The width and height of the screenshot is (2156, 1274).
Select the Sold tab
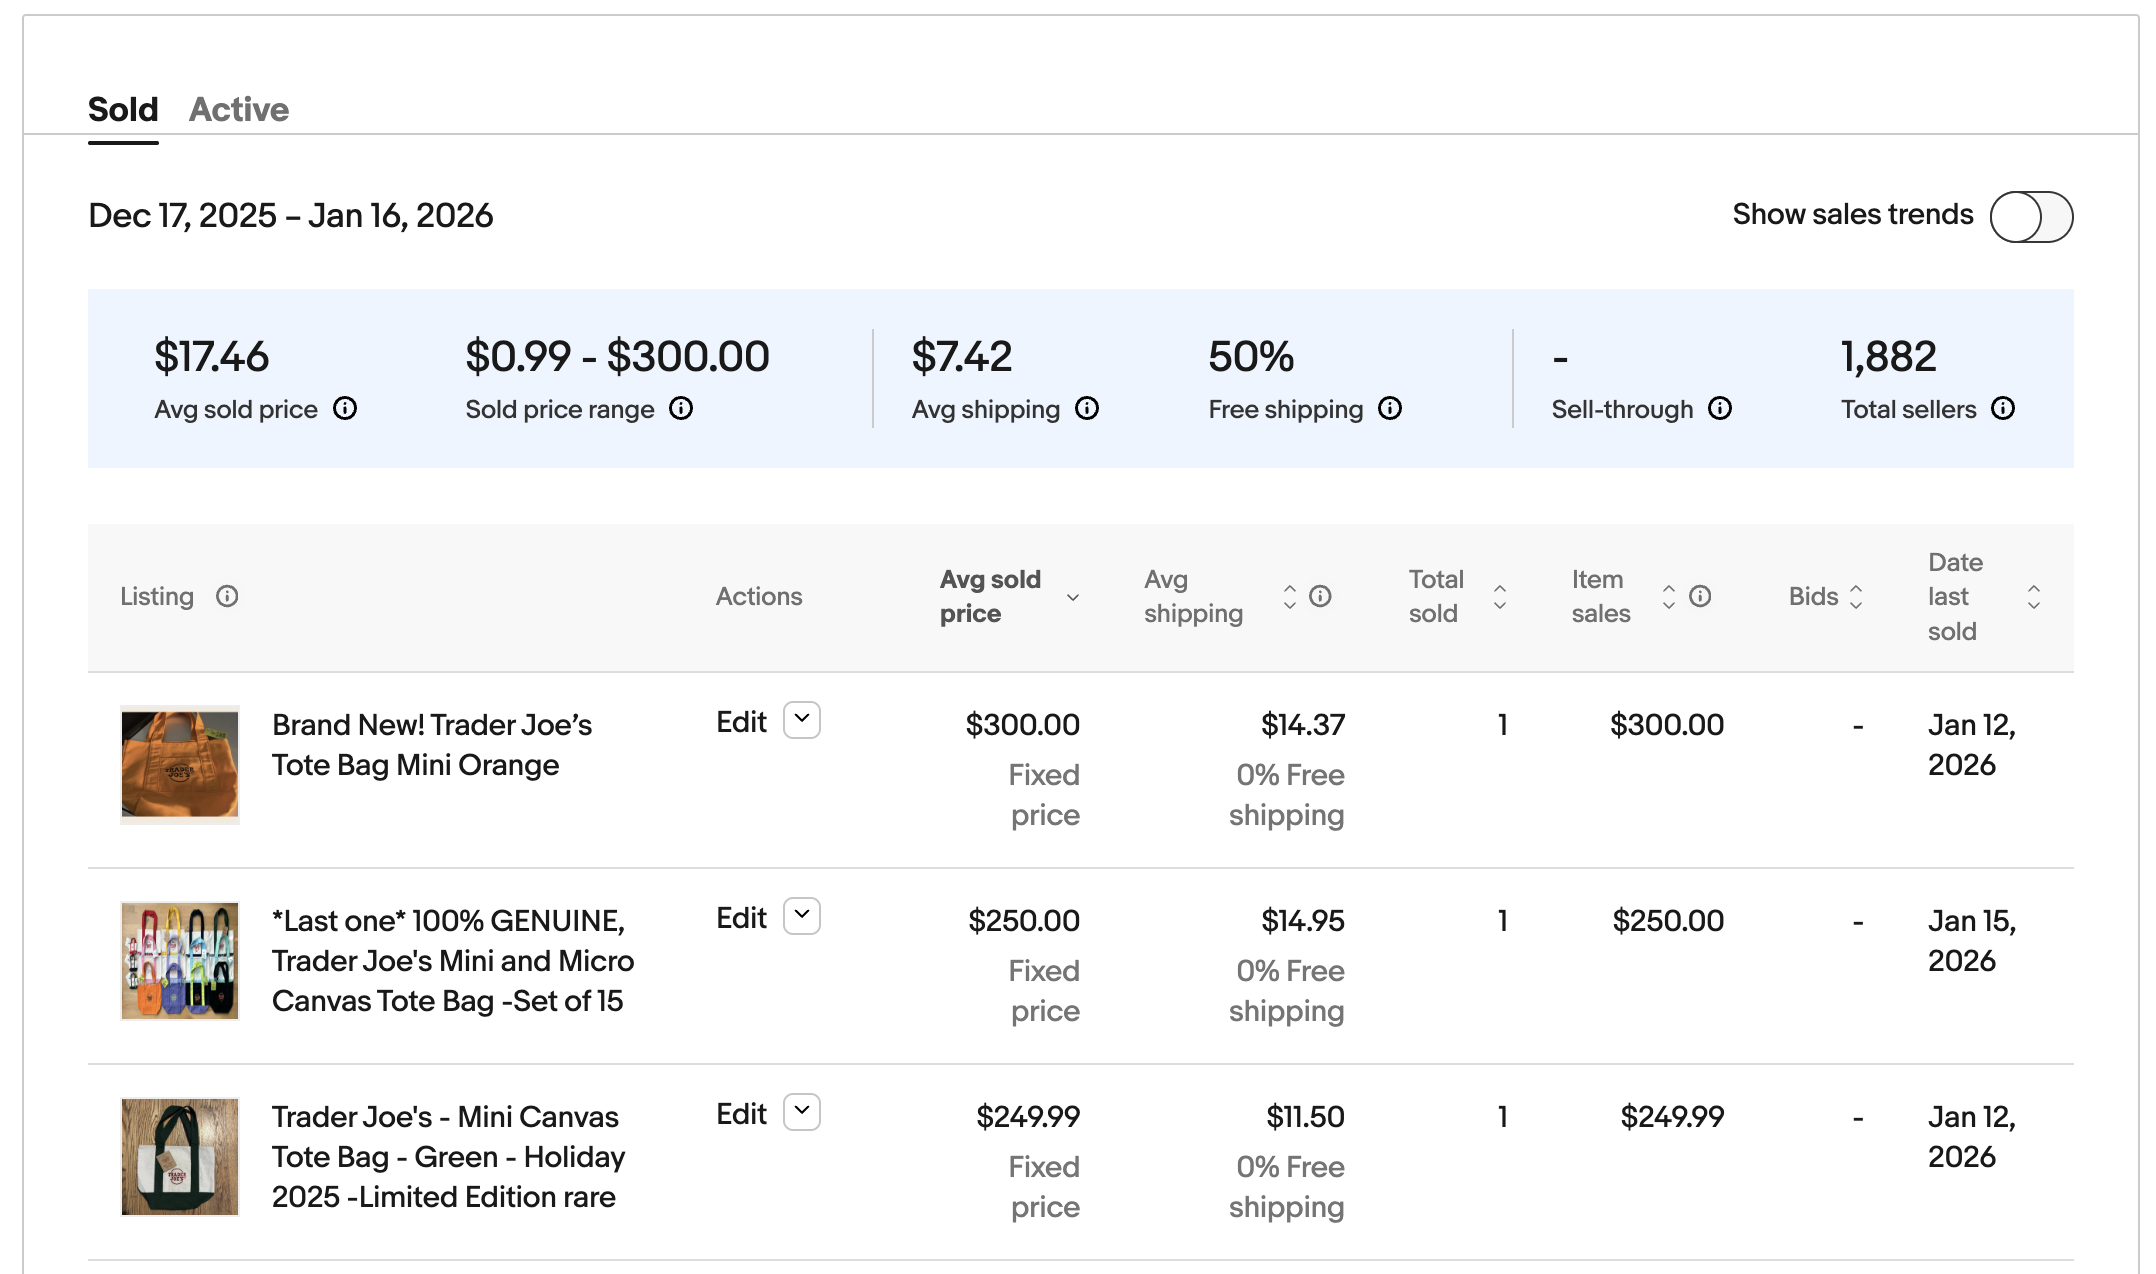tap(123, 109)
